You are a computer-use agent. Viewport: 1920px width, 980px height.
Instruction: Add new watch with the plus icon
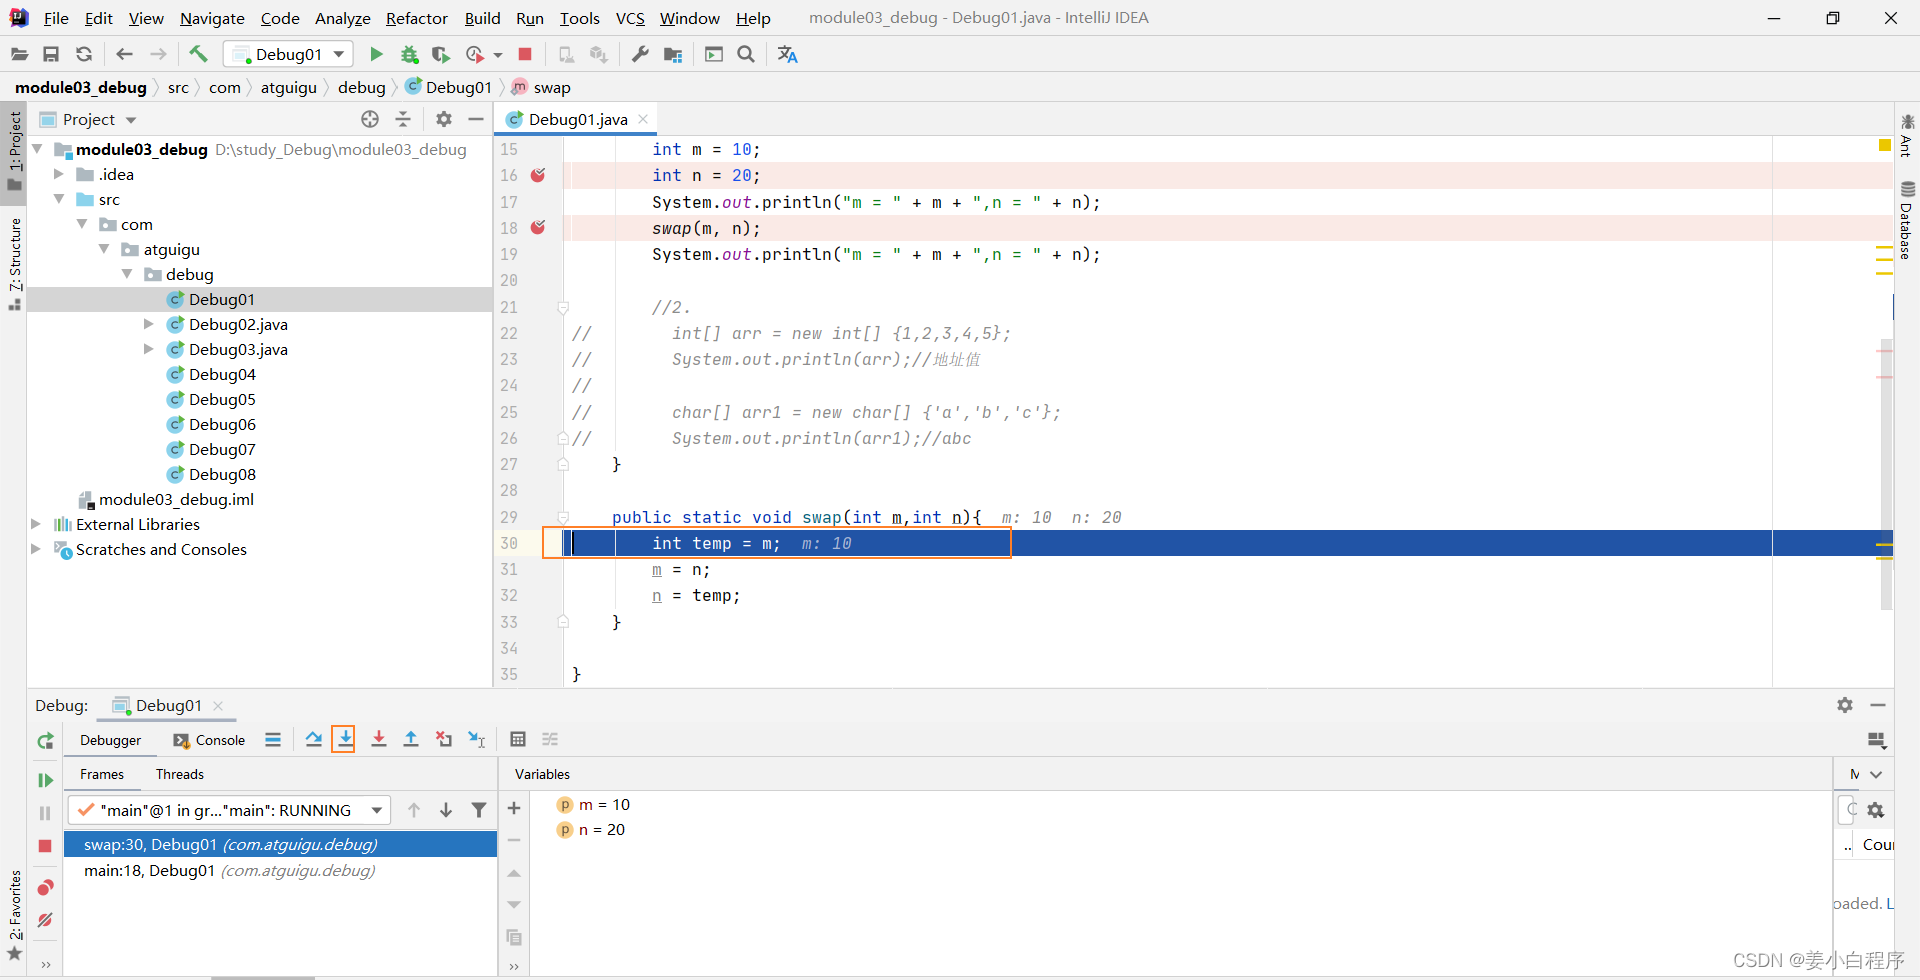514,808
